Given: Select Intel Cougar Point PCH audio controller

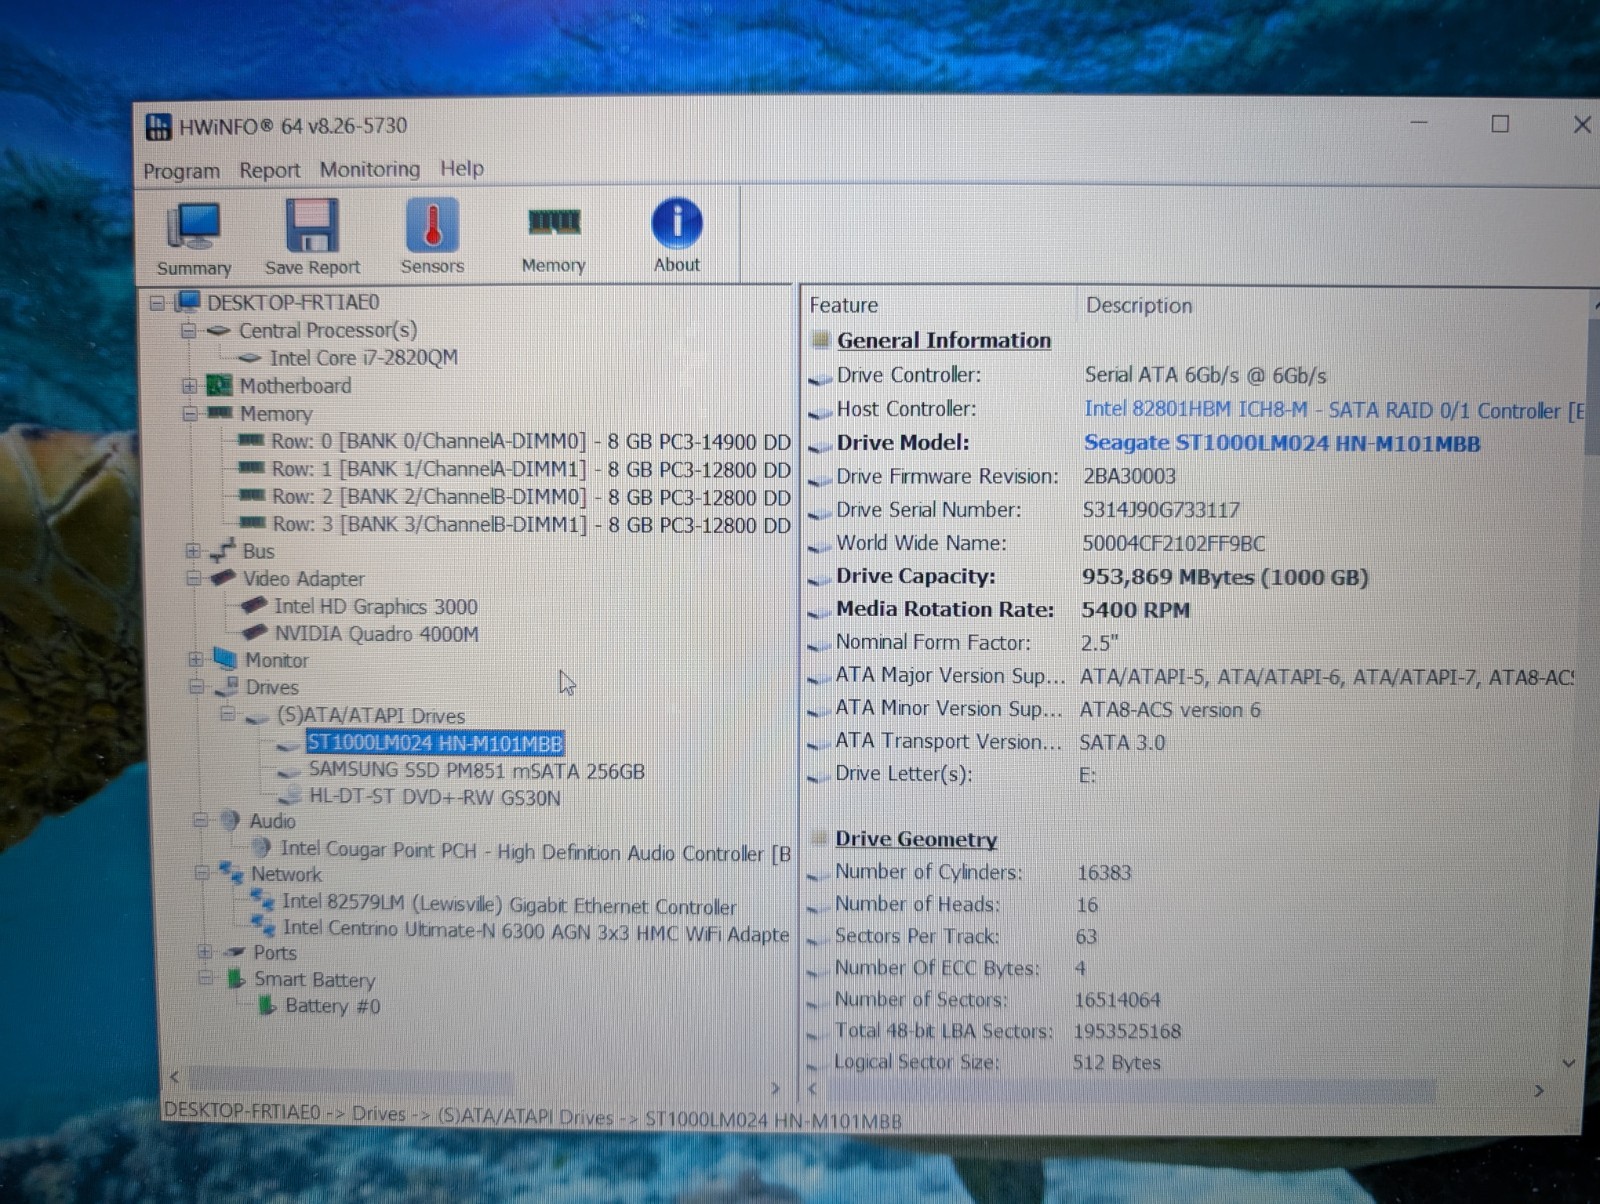Looking at the screenshot, I should pos(536,851).
